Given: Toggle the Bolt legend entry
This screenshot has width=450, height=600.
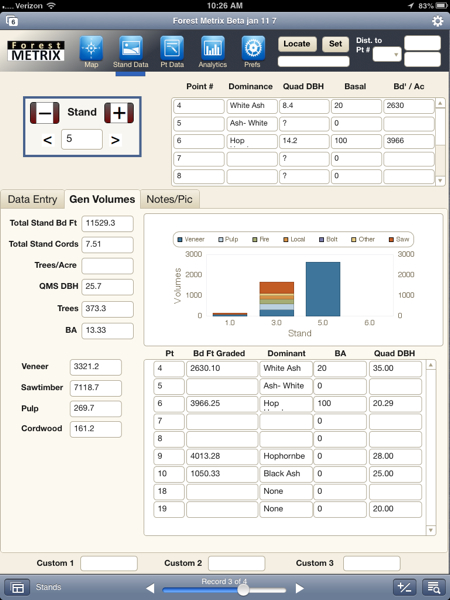Looking at the screenshot, I should point(328,240).
